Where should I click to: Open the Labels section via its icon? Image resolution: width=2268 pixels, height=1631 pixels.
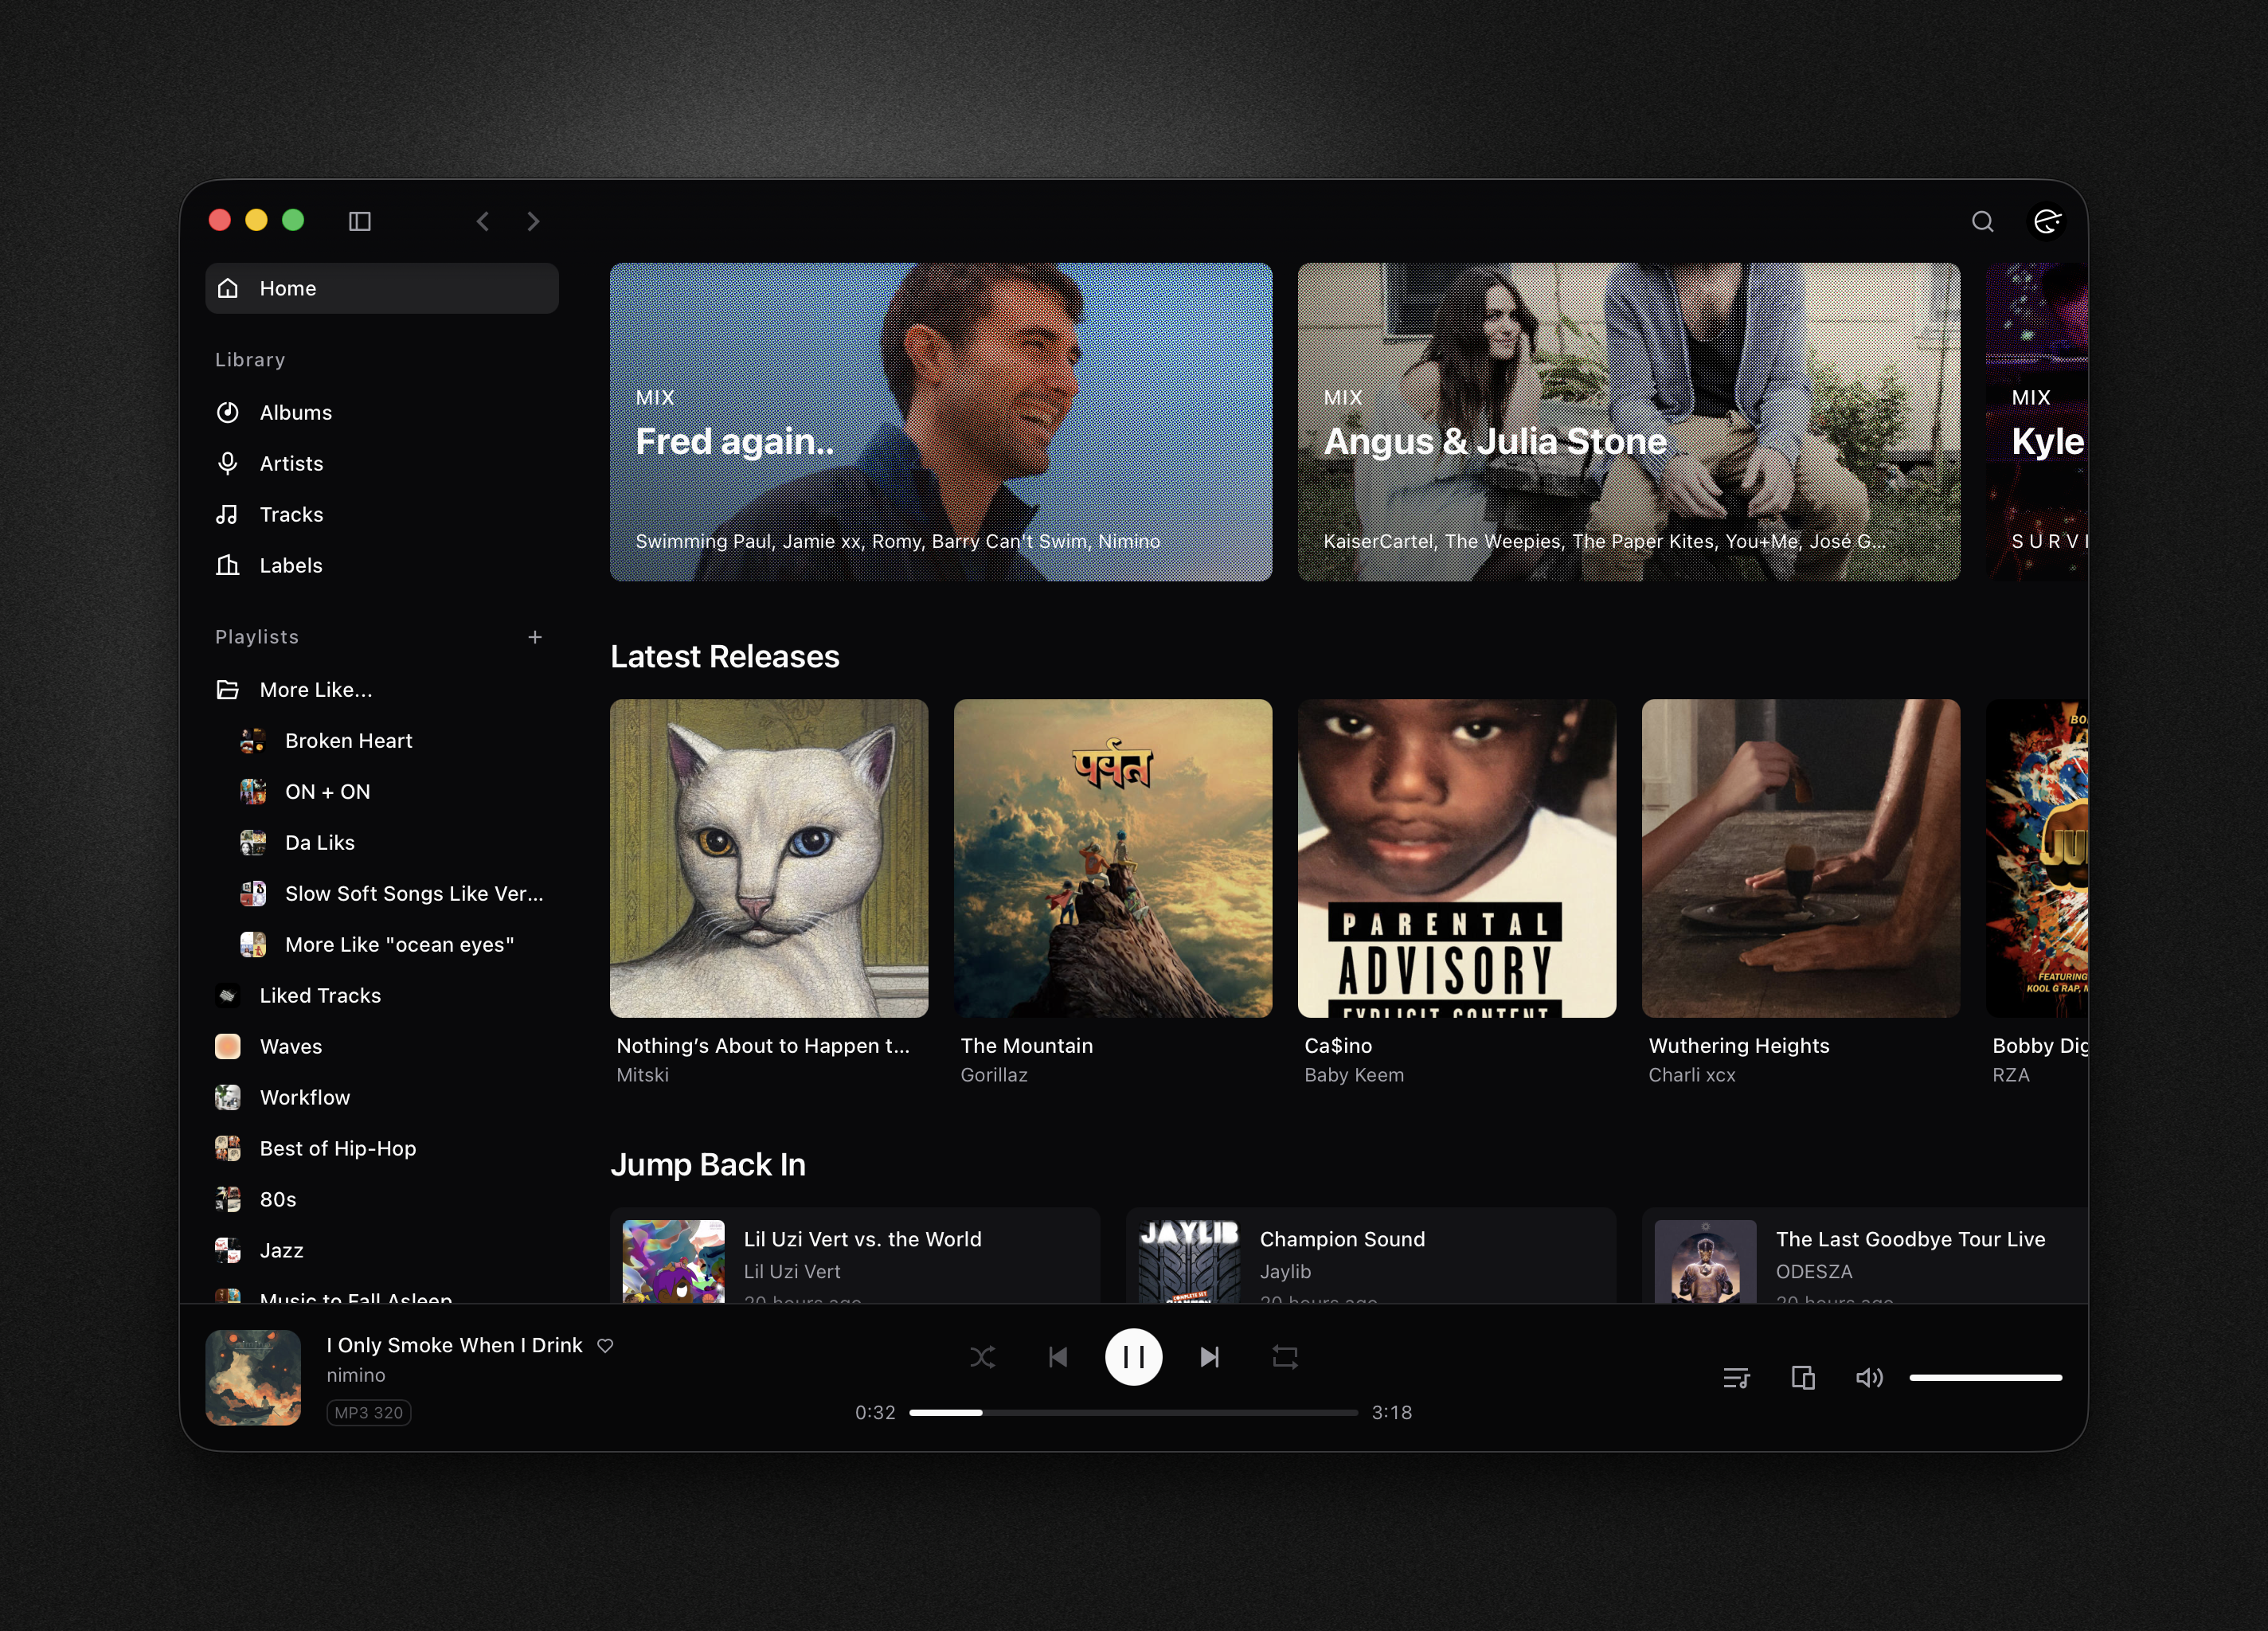[227, 565]
